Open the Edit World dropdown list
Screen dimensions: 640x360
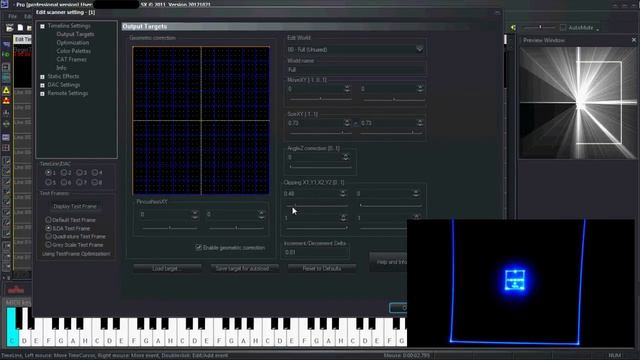[420, 49]
